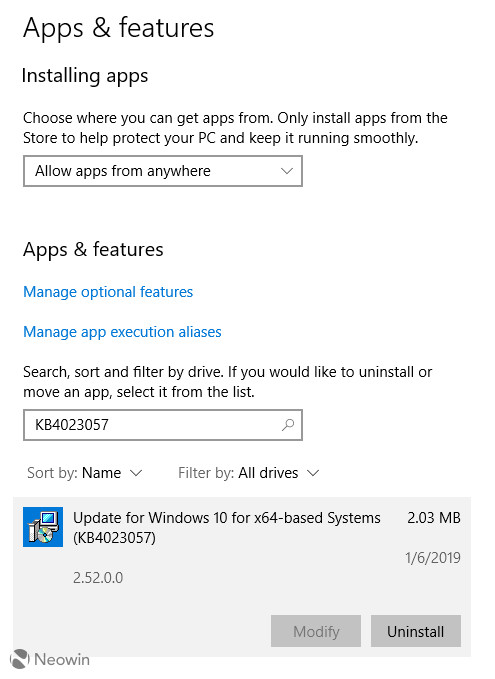Click the Neowin logo watermark
Screen dimensions: 495x679
[x=49, y=660]
